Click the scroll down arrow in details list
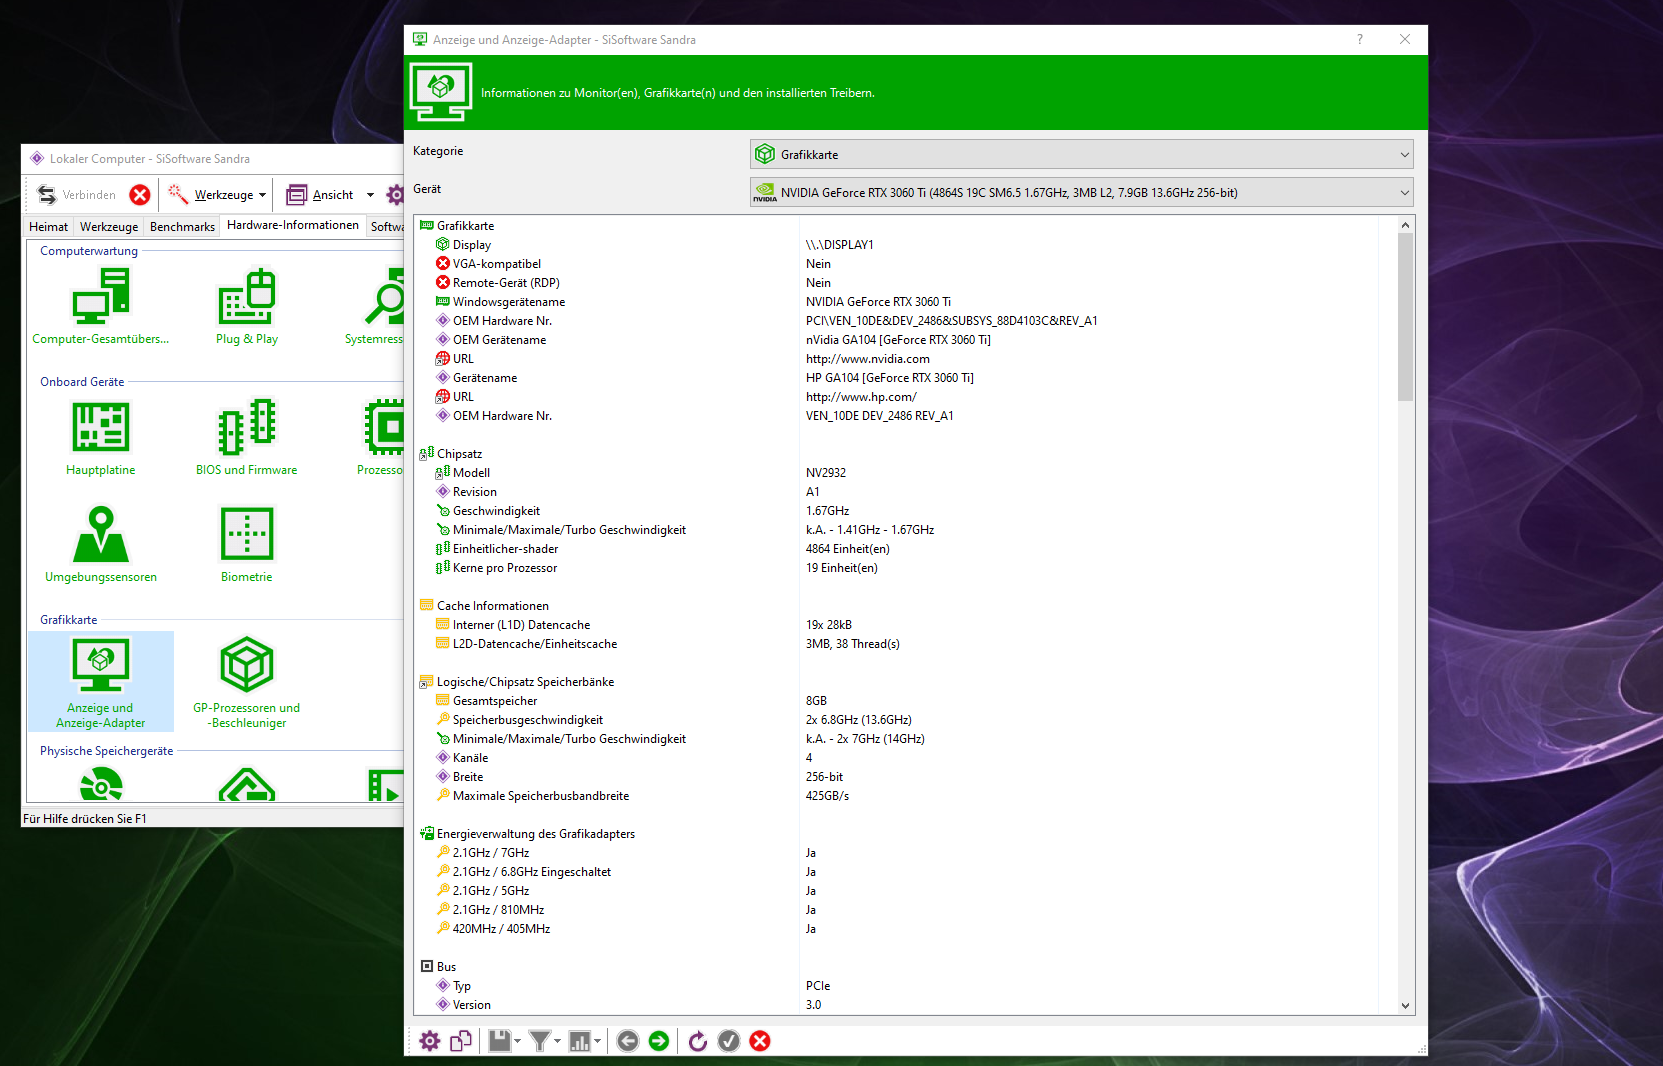The height and width of the screenshot is (1066, 1663). [x=1405, y=1006]
